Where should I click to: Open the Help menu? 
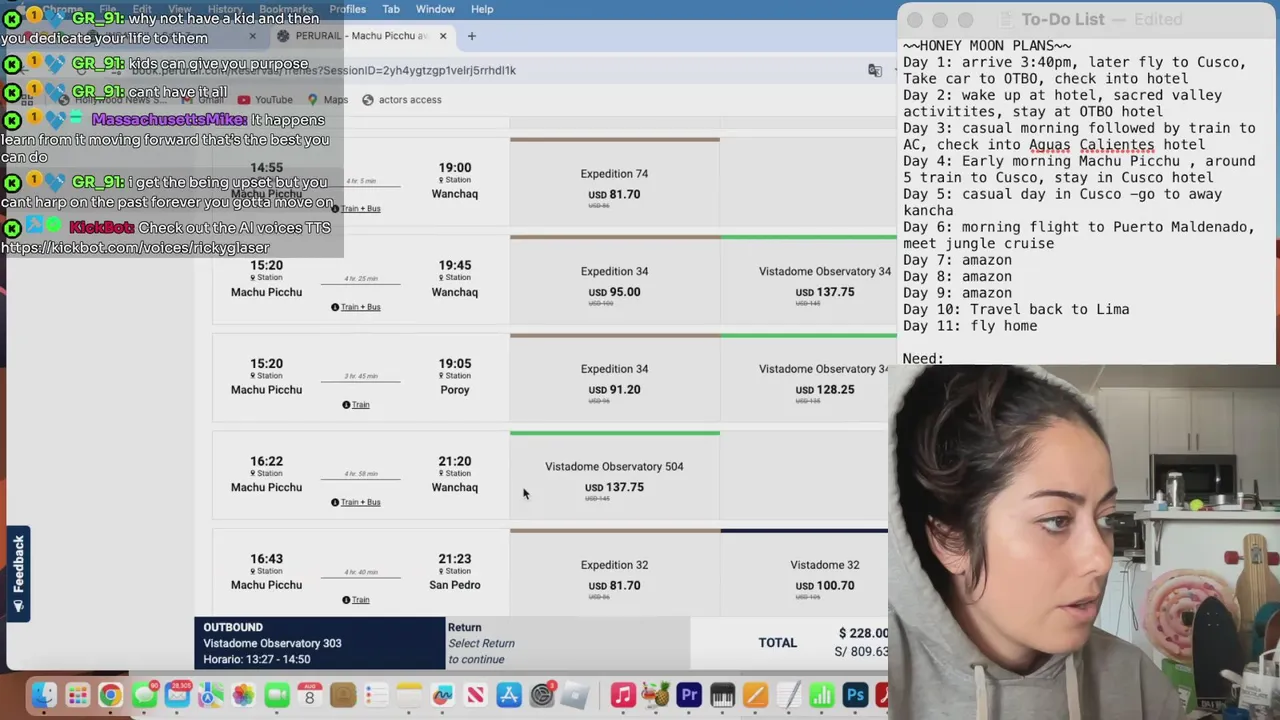[482, 9]
